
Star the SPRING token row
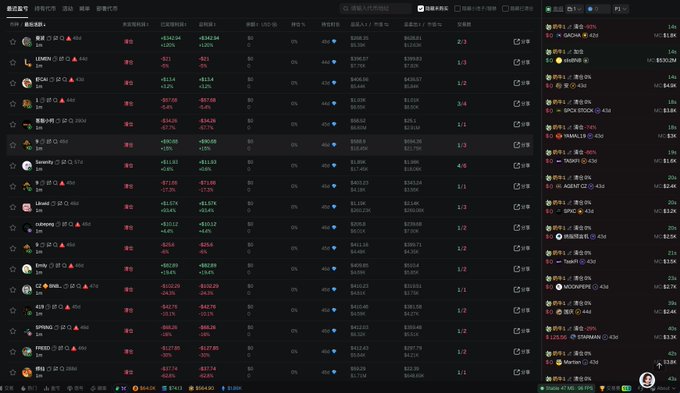[13, 331]
